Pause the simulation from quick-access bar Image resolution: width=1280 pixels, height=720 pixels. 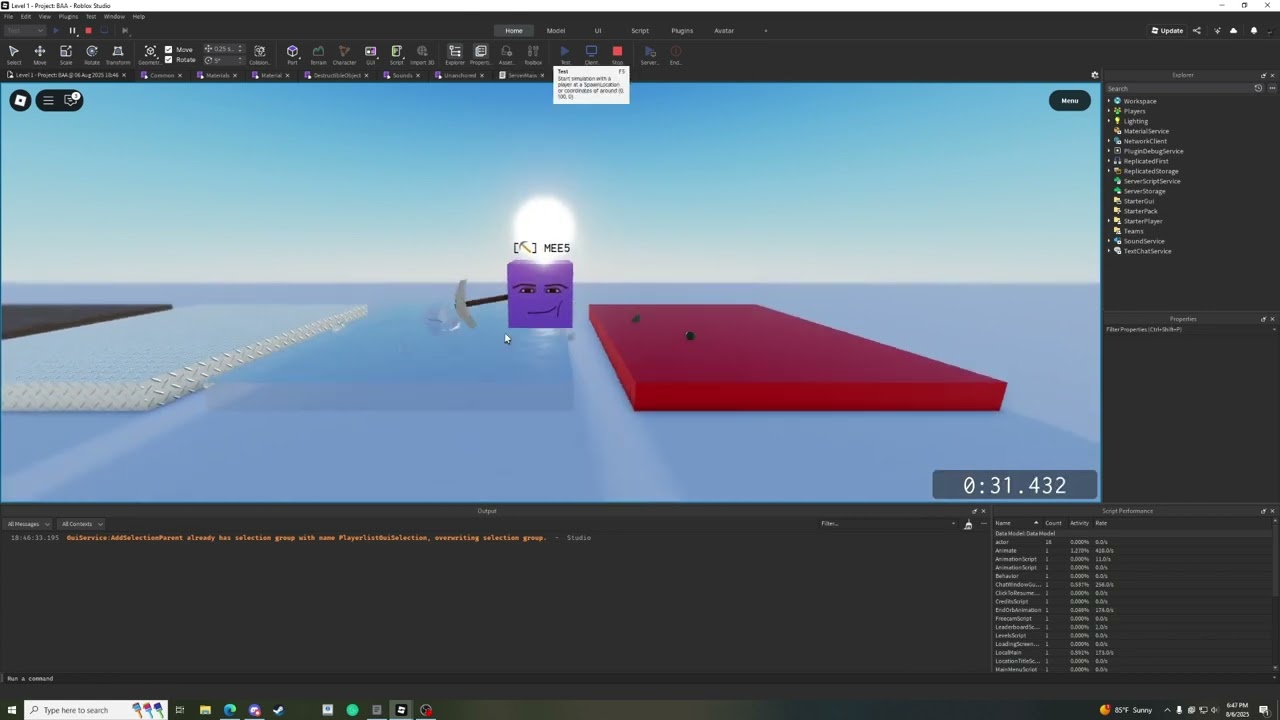point(72,30)
